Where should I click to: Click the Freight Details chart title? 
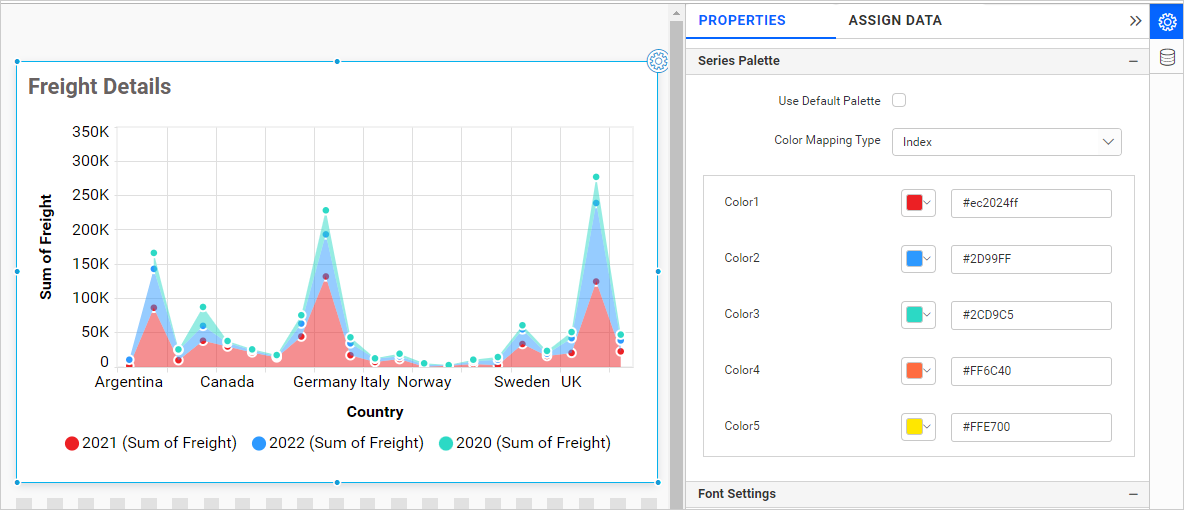(100, 87)
